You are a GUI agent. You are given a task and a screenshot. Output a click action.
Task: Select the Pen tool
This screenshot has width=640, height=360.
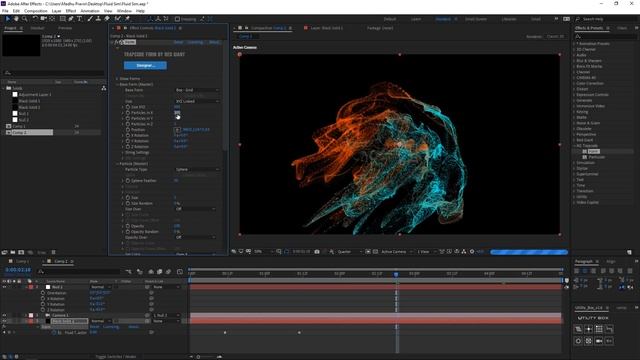coord(71,19)
